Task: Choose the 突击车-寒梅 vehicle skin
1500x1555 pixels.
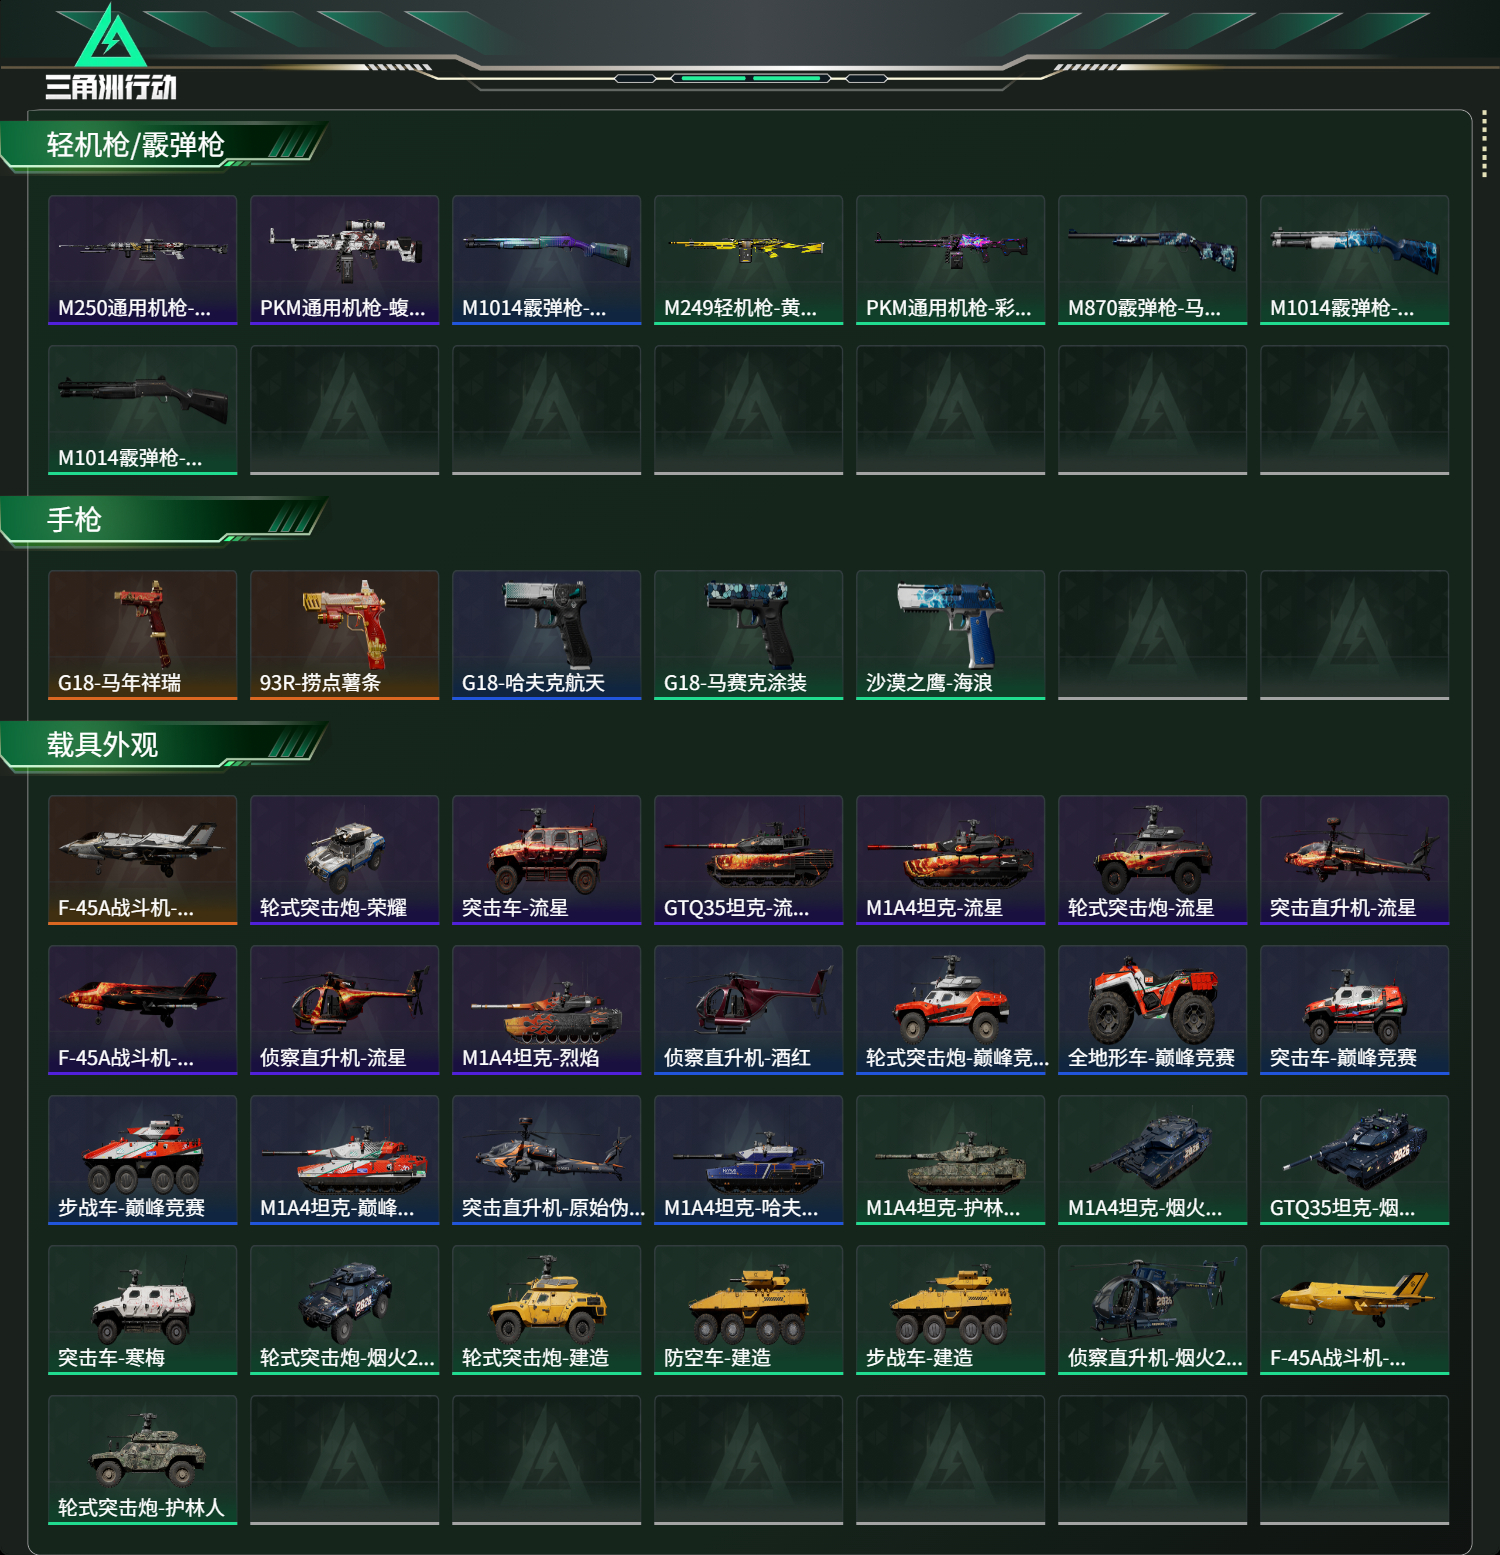Action: point(143,1309)
